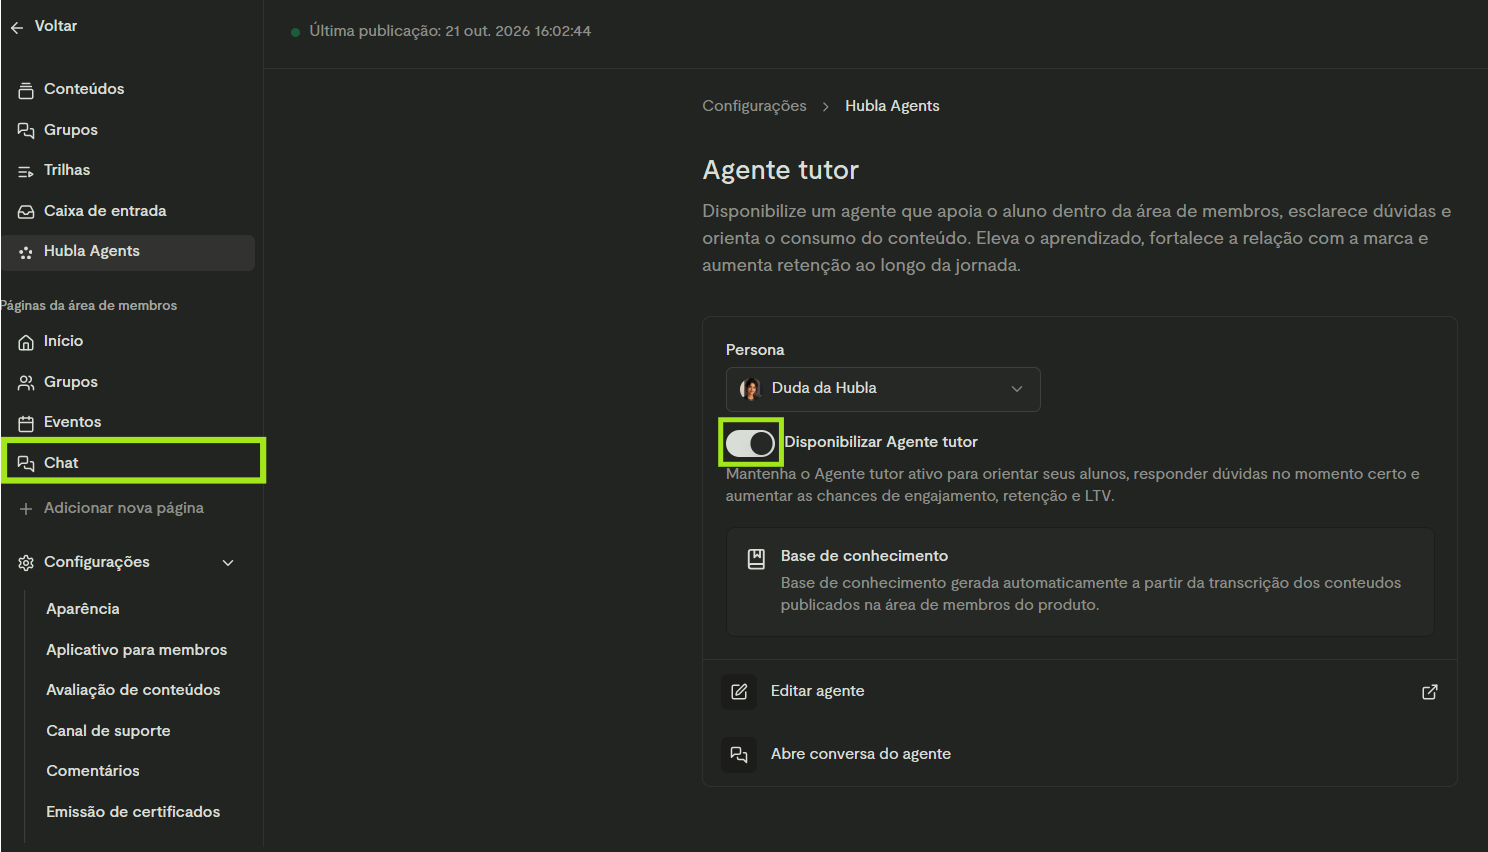Click the Caixa de entrada inbox icon

pyautogui.click(x=26, y=212)
